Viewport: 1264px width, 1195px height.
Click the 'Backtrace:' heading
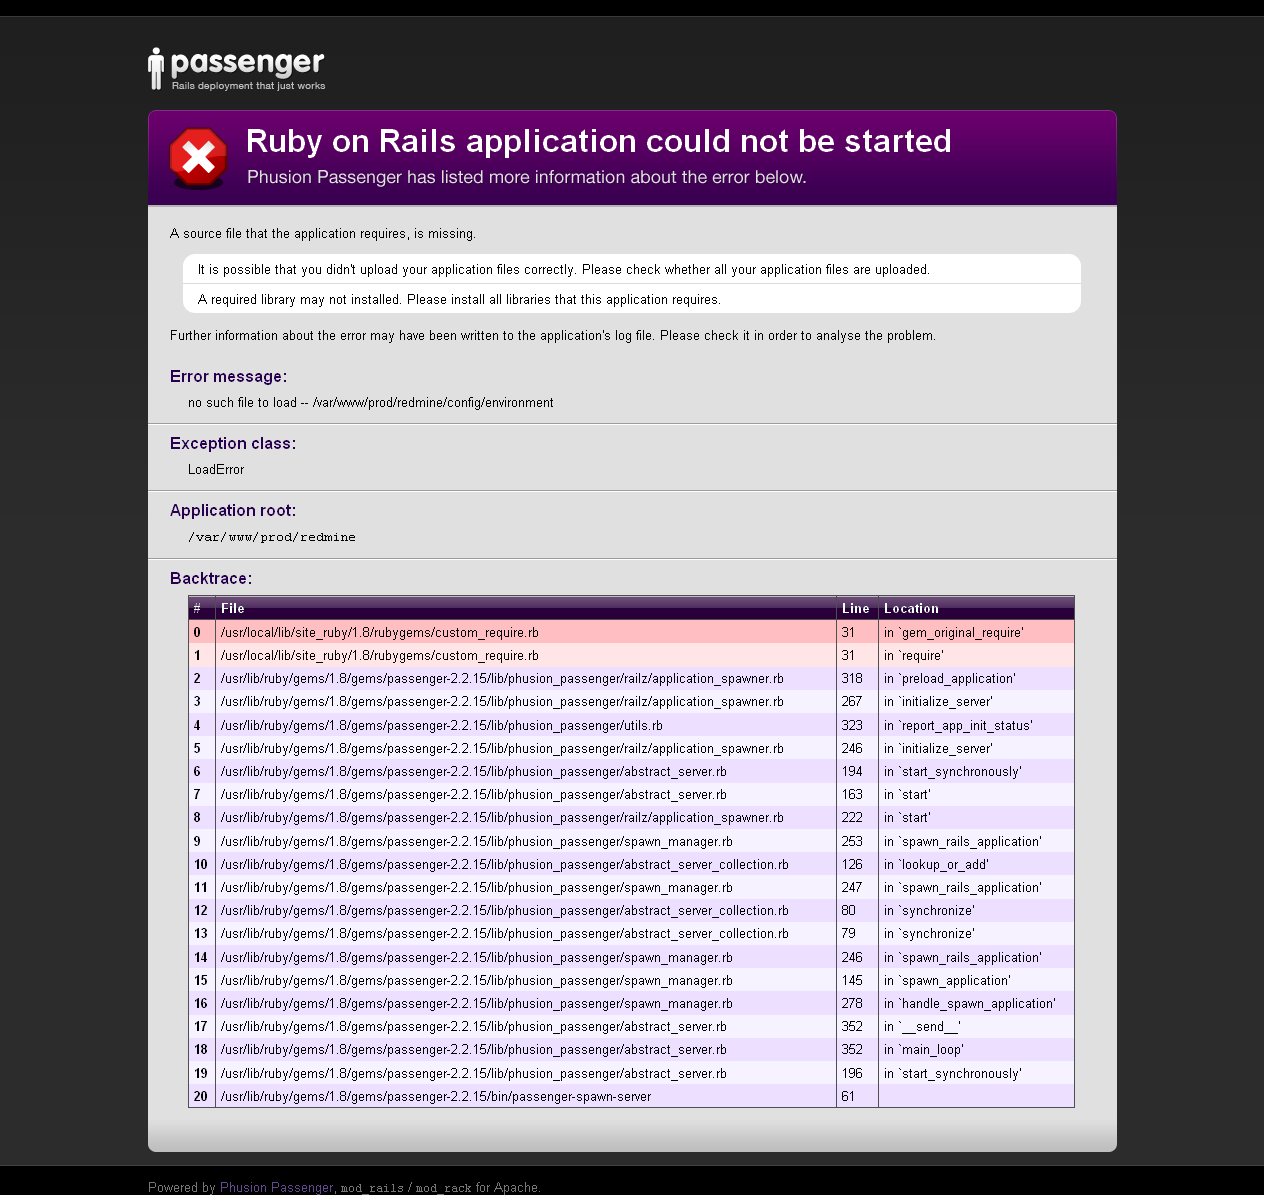(211, 578)
